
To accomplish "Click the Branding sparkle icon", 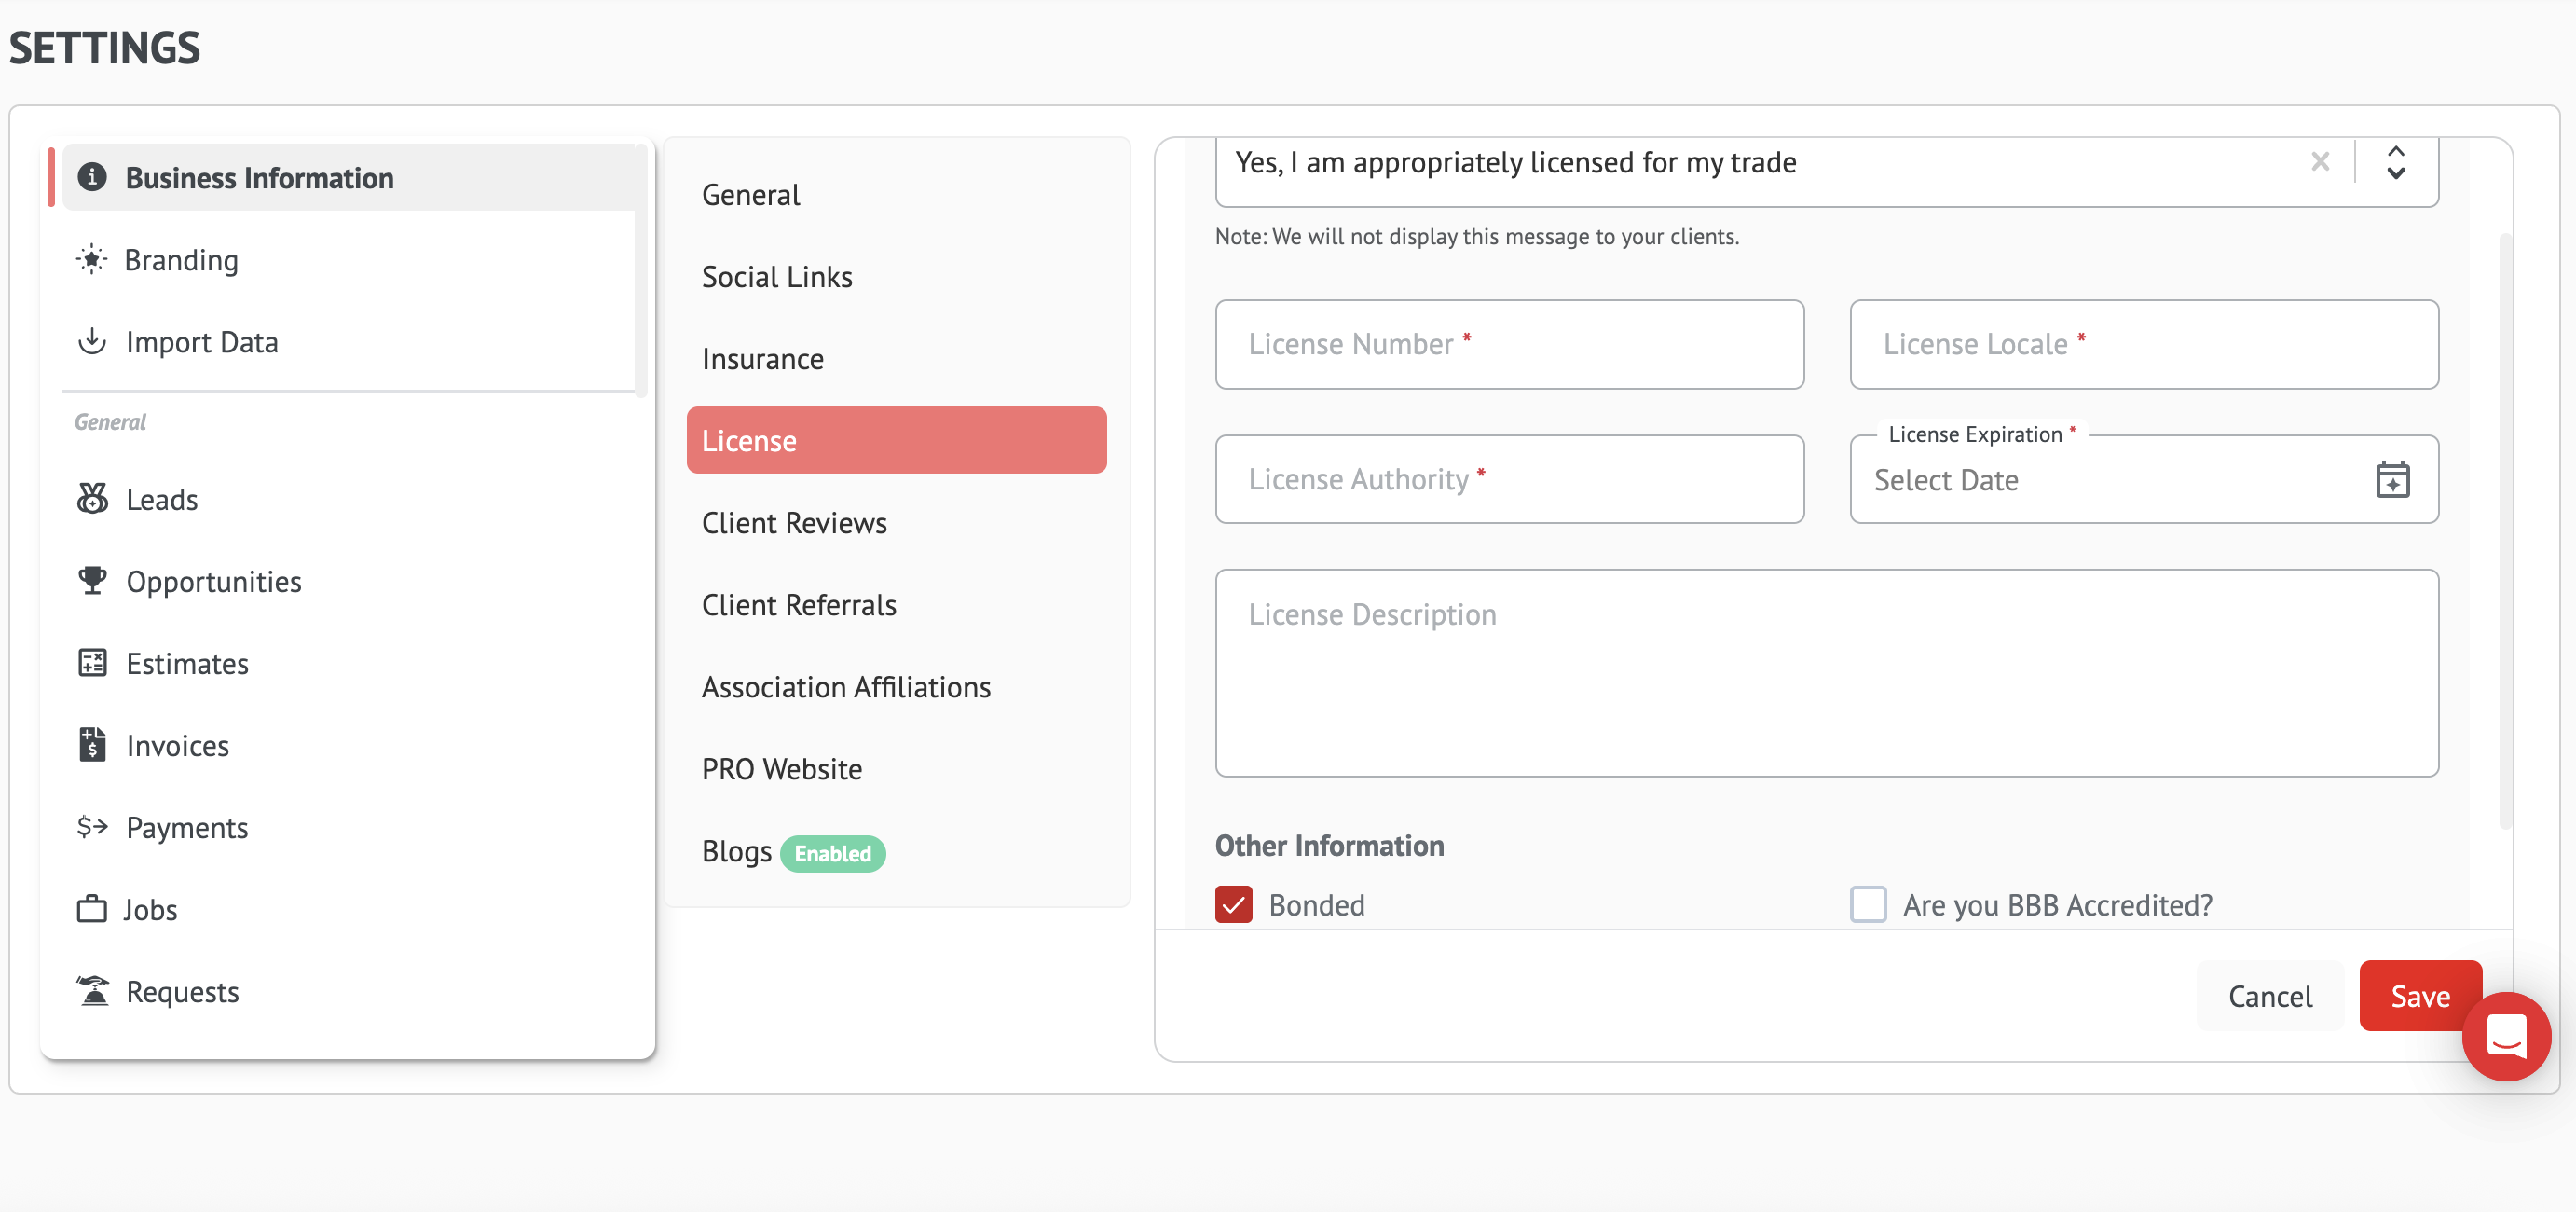I will point(91,260).
